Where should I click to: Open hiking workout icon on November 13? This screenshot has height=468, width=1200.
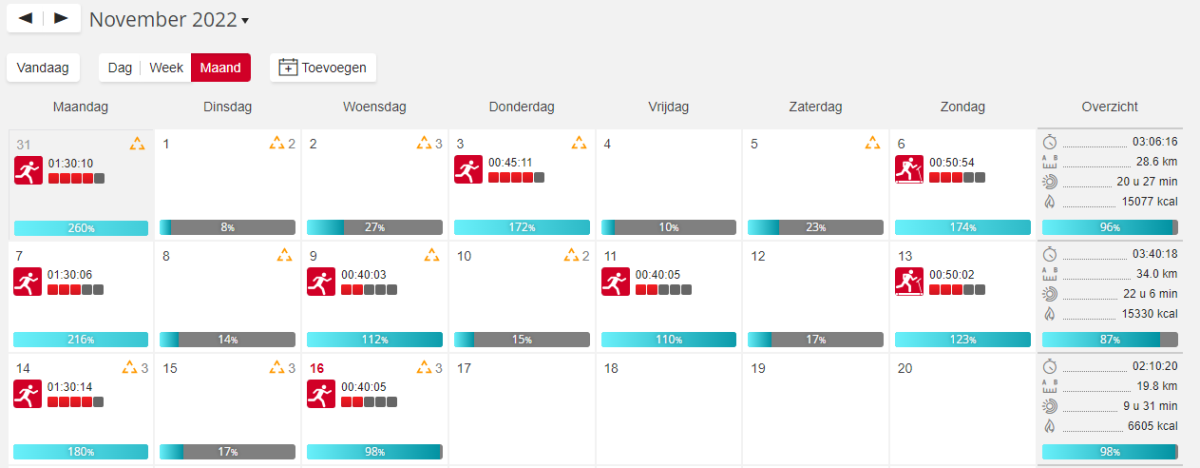pyautogui.click(x=909, y=282)
